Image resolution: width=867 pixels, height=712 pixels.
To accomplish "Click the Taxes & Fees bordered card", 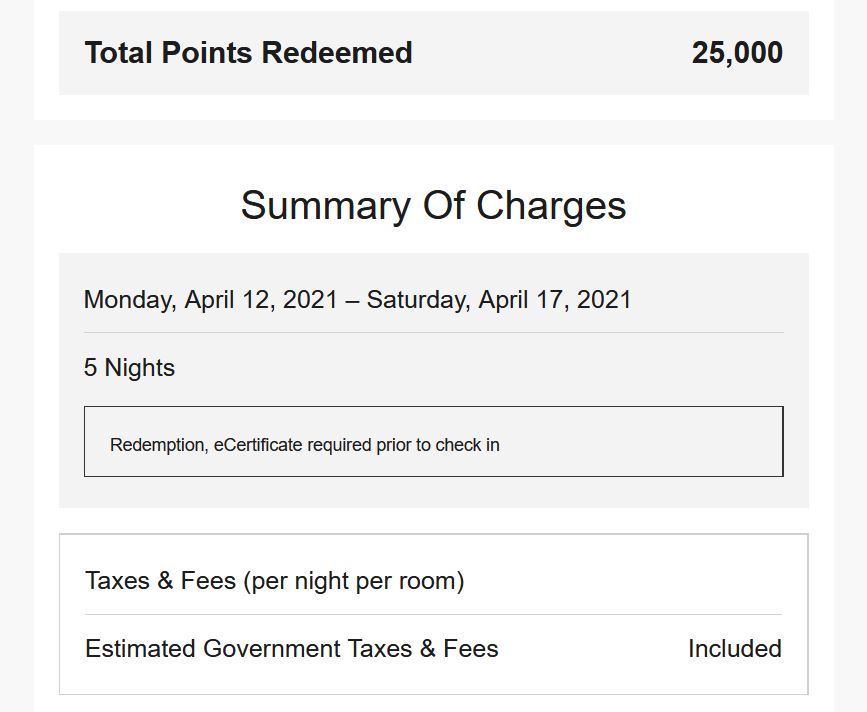I will pyautogui.click(x=434, y=614).
